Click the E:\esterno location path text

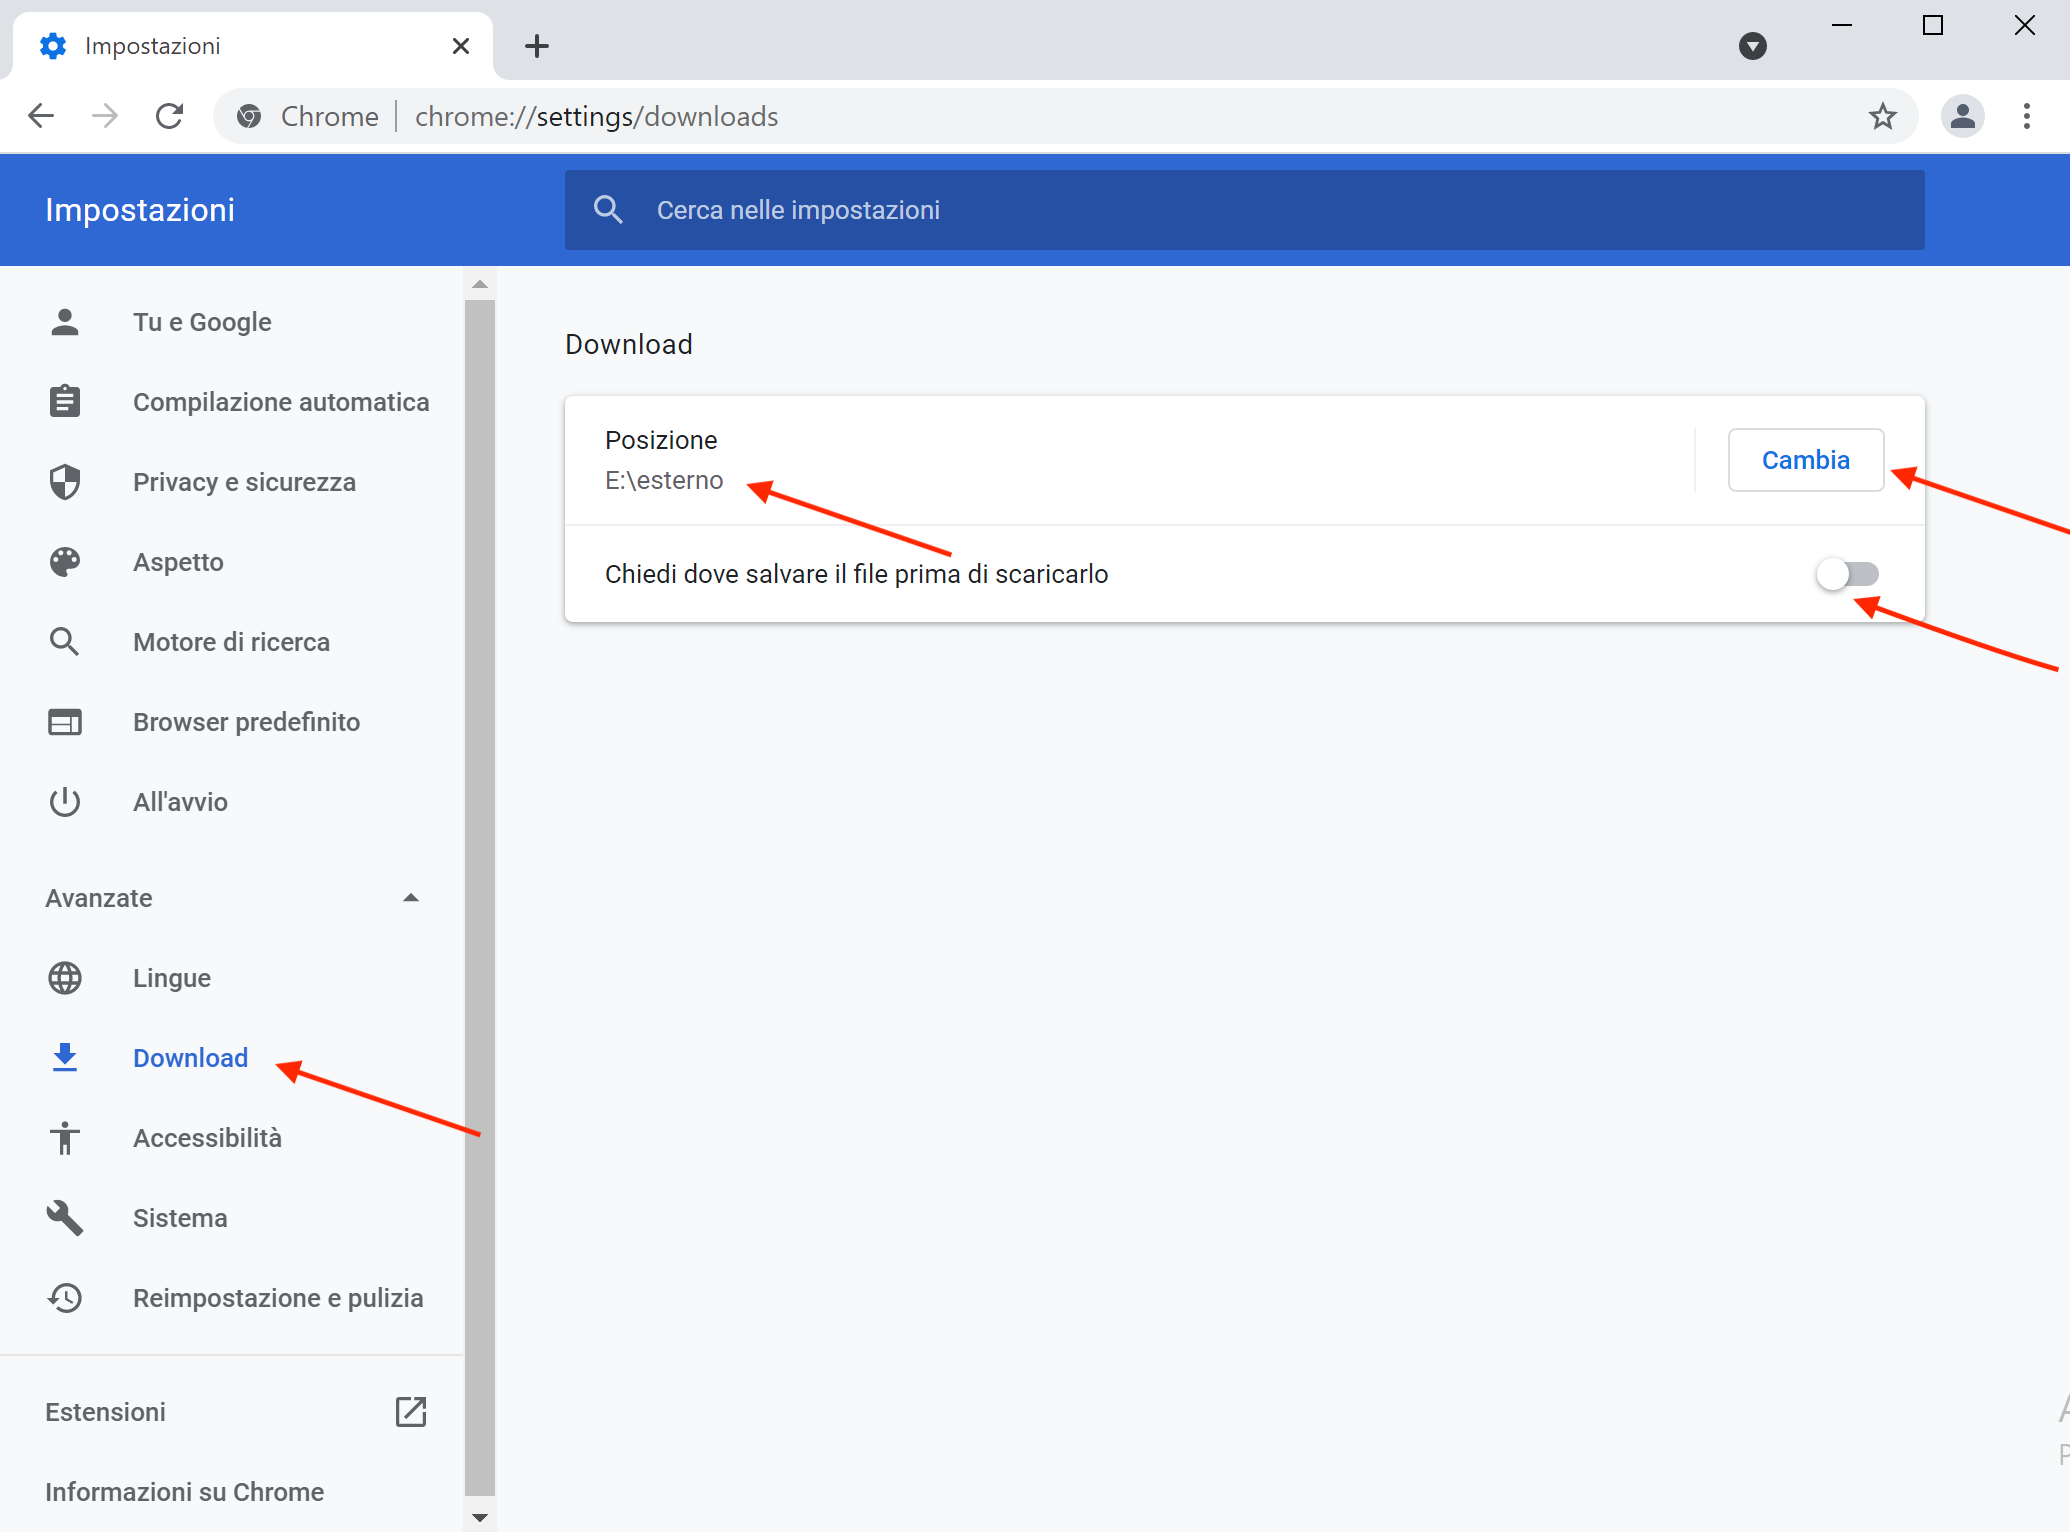point(664,481)
